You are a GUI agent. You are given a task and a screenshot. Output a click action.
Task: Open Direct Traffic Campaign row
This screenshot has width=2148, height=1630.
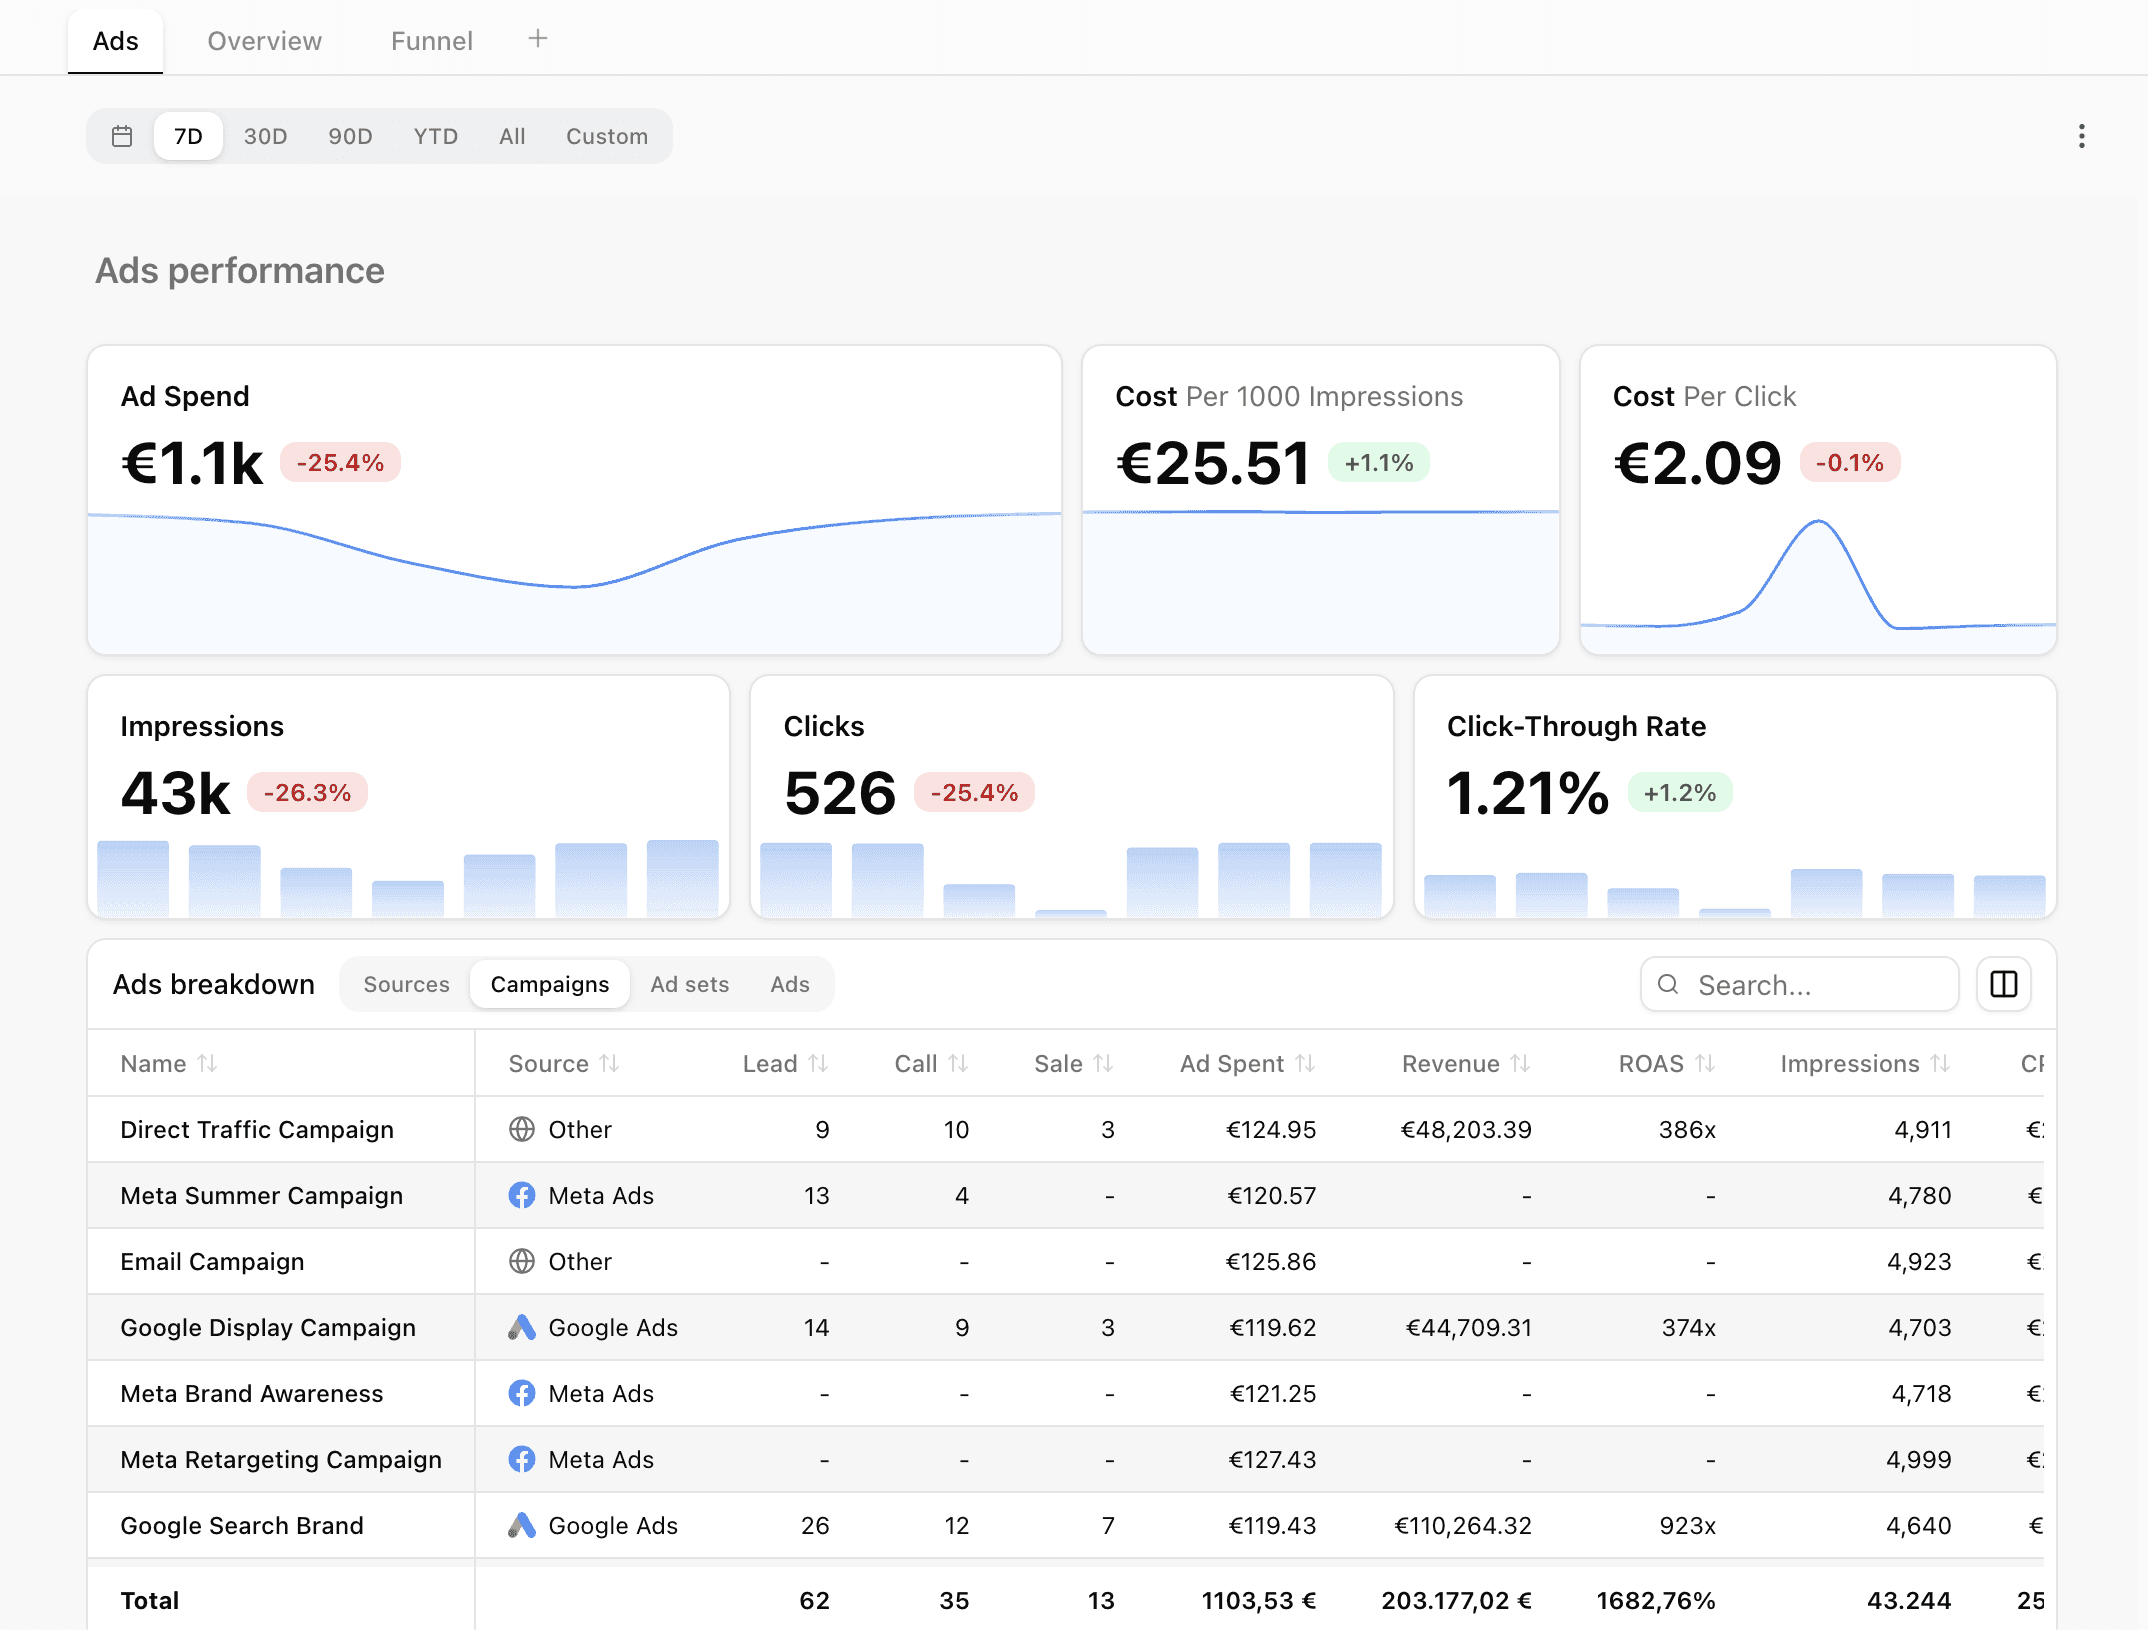(257, 1129)
